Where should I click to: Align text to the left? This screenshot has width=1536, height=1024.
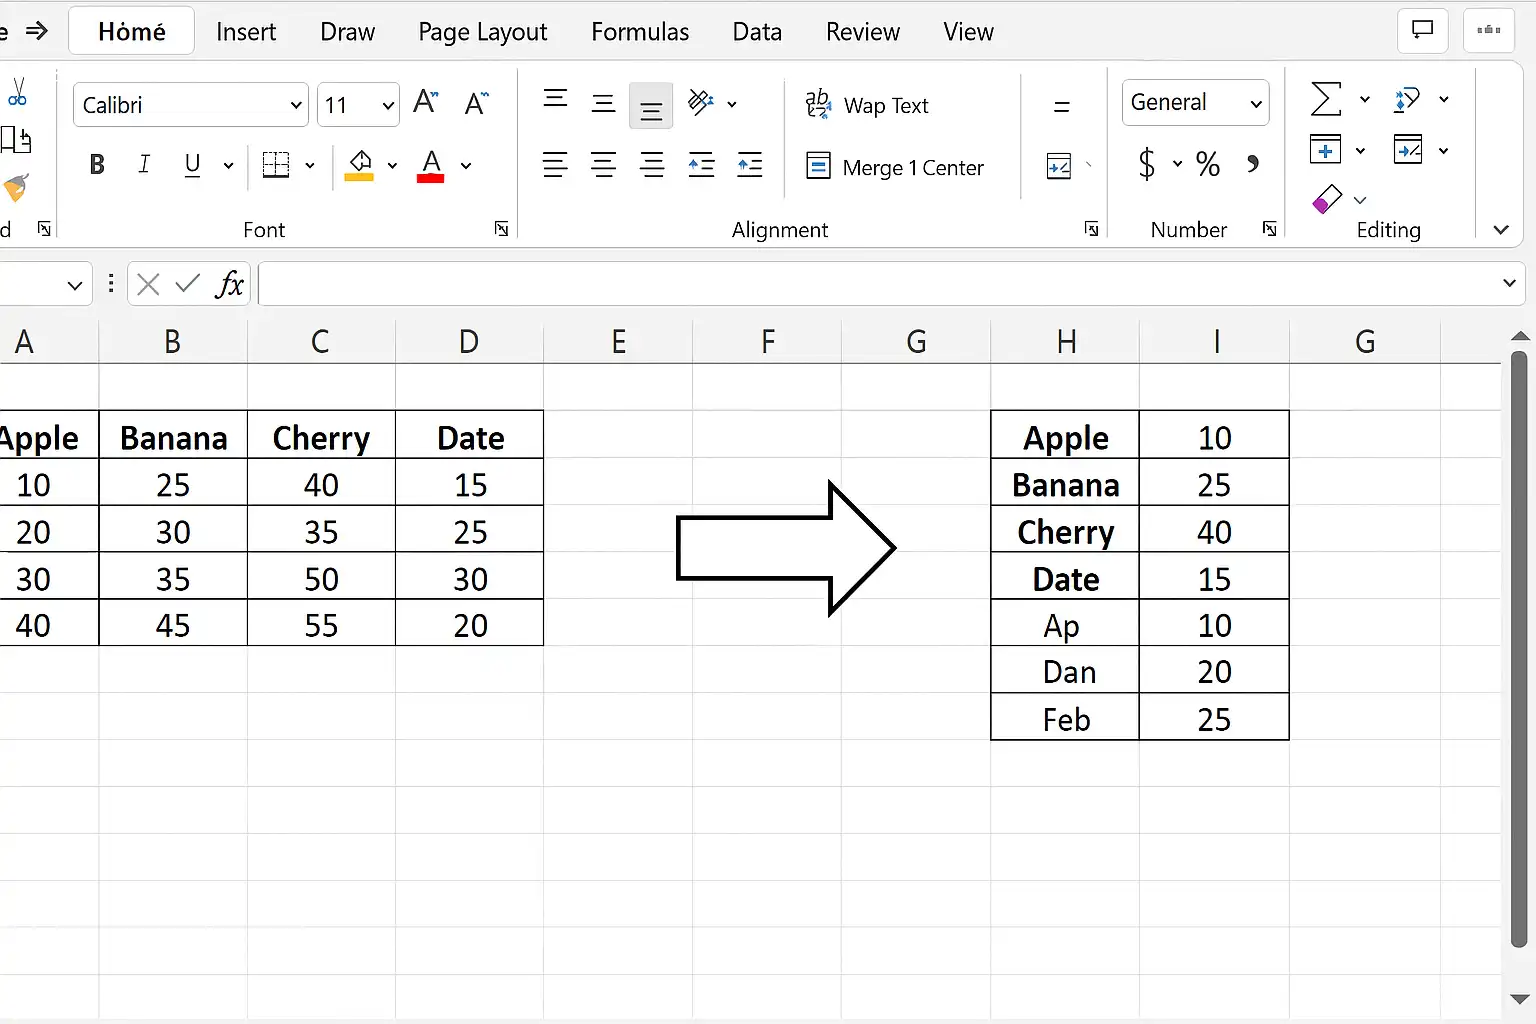point(555,165)
